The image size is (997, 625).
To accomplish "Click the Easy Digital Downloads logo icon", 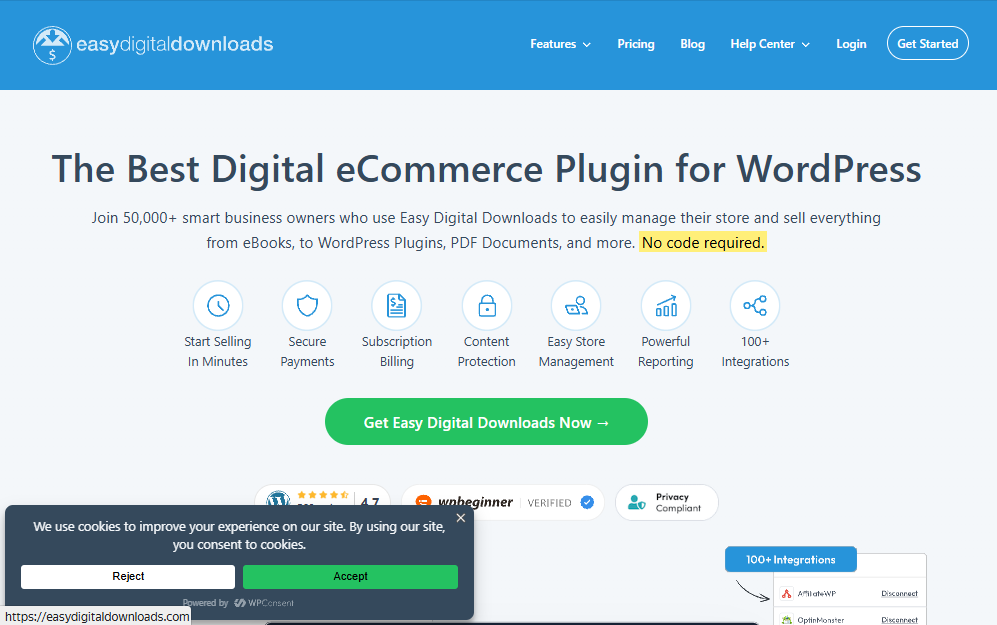I will [52, 45].
